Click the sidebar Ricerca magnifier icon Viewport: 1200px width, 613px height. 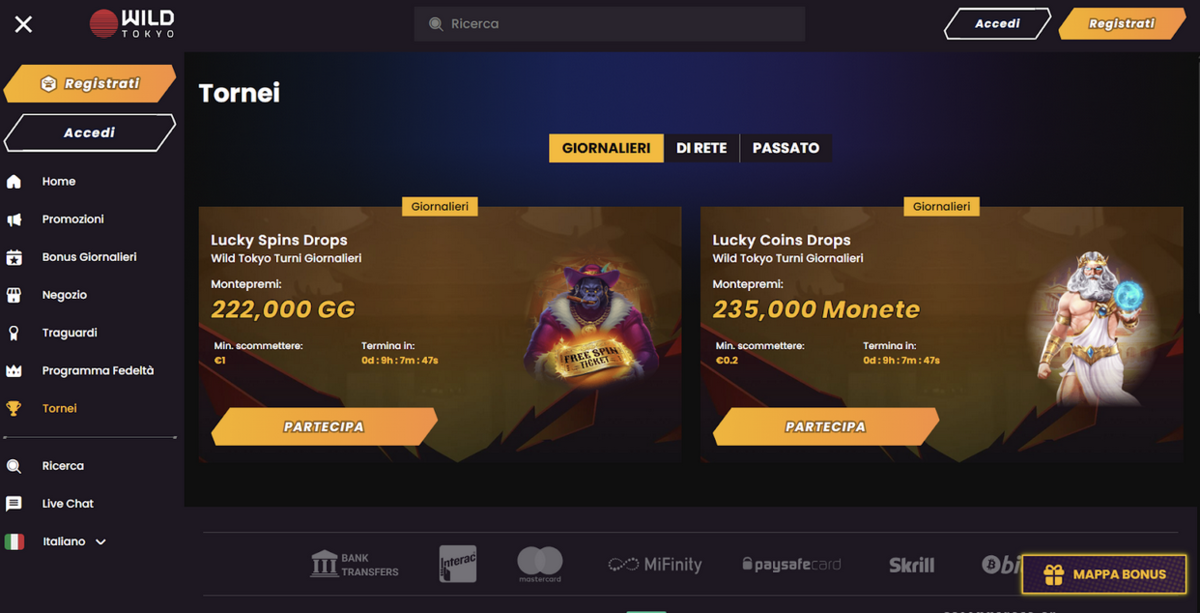tap(14, 466)
